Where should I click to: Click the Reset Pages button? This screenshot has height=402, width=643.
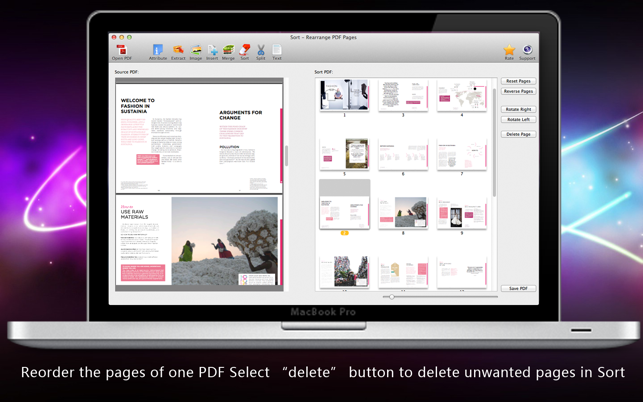[x=518, y=81]
